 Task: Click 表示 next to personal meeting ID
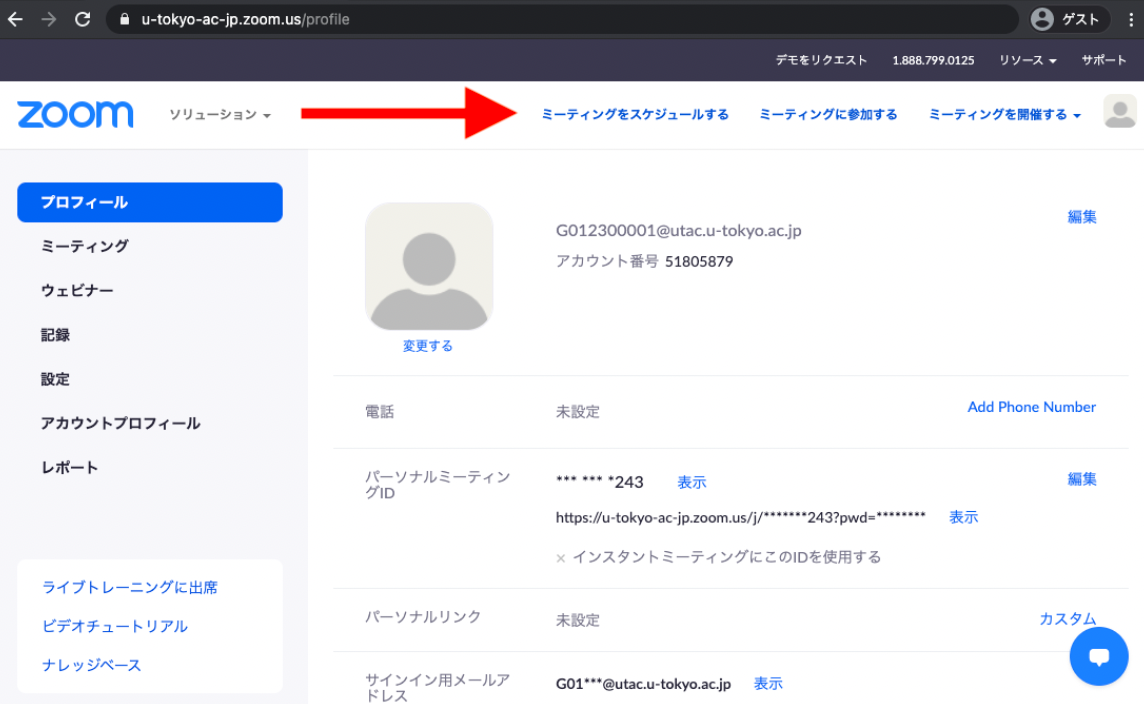(692, 482)
